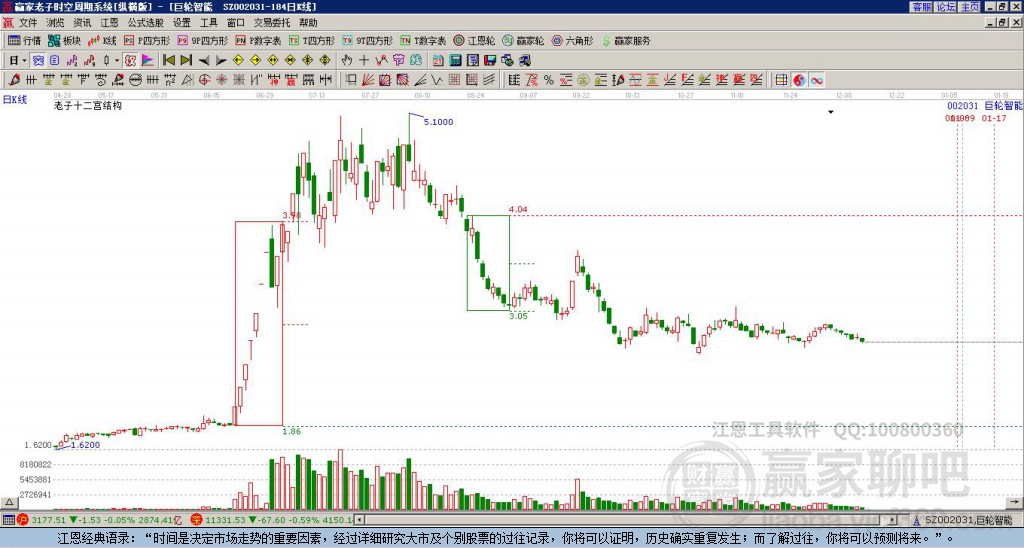Click the 5.1000 high price label
Screen dimensions: 1024x548
pos(438,122)
